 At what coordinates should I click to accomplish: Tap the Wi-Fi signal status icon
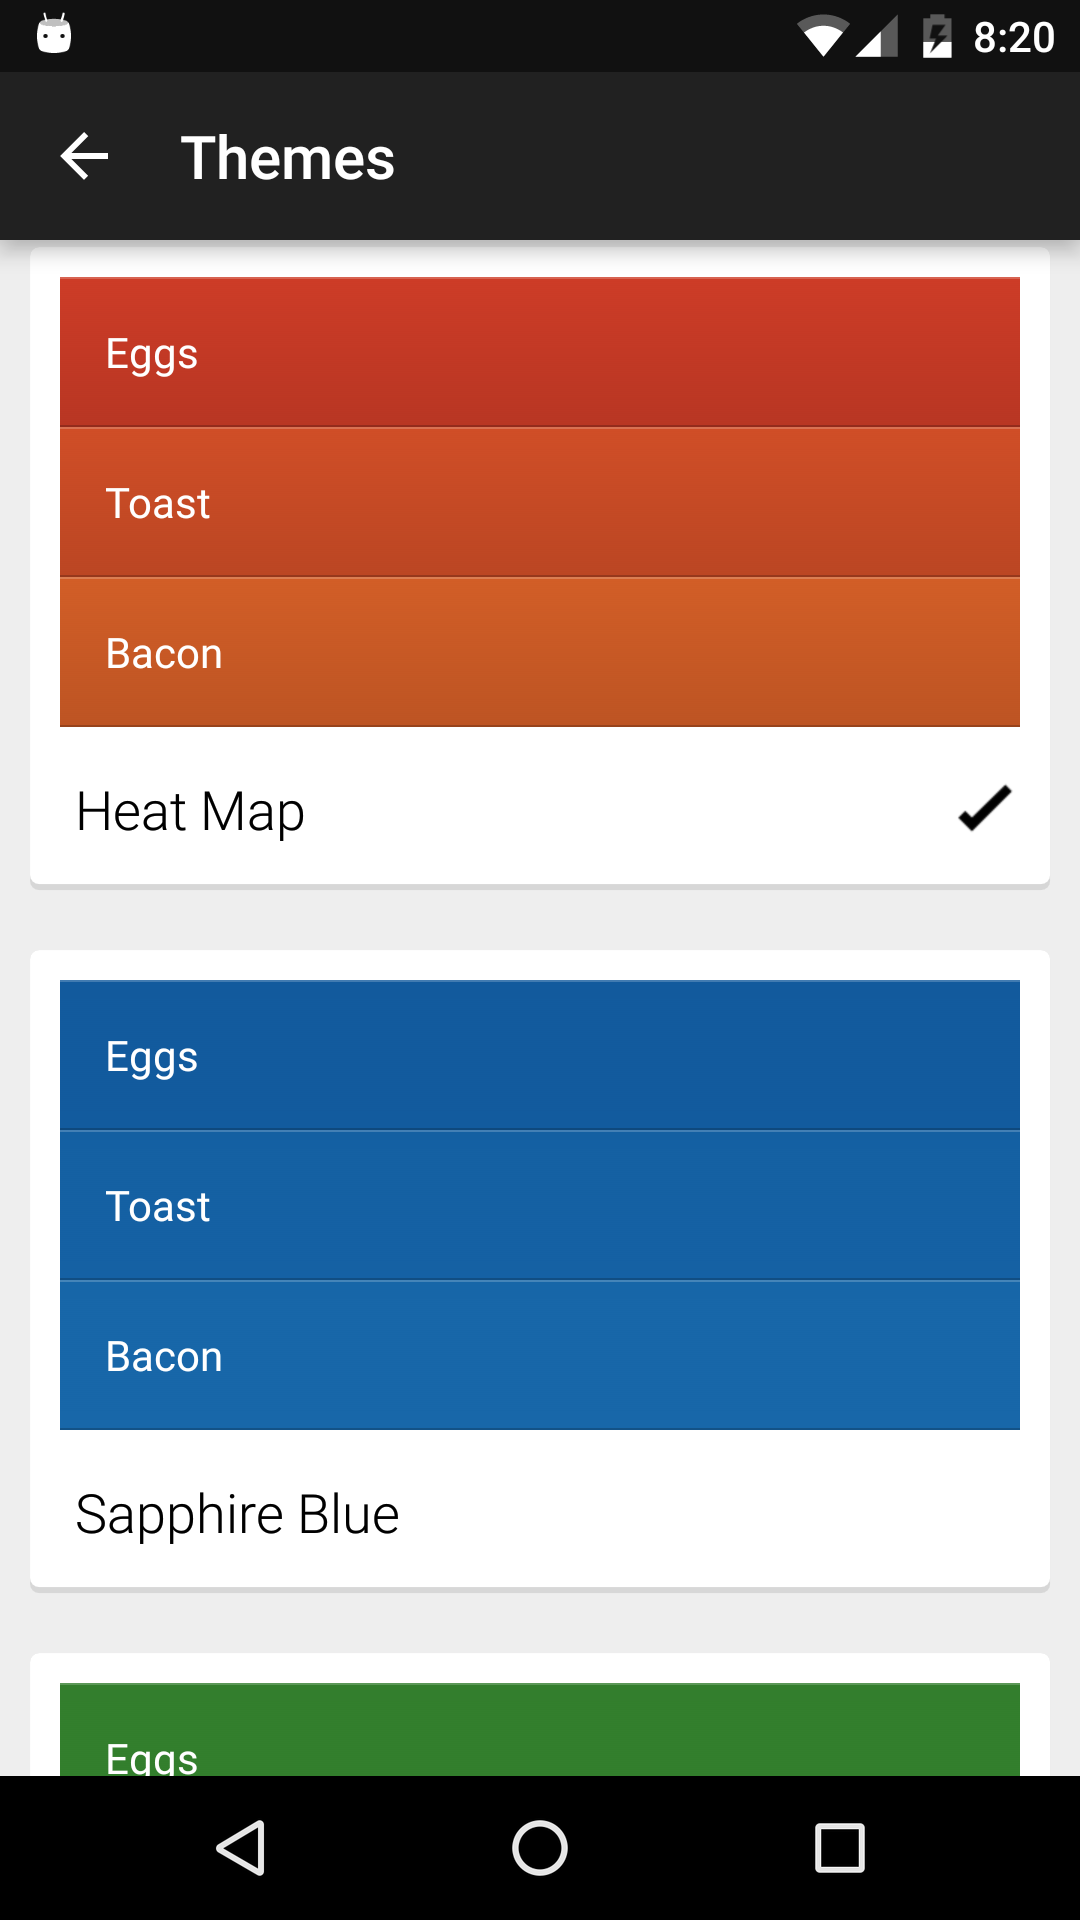(x=822, y=37)
